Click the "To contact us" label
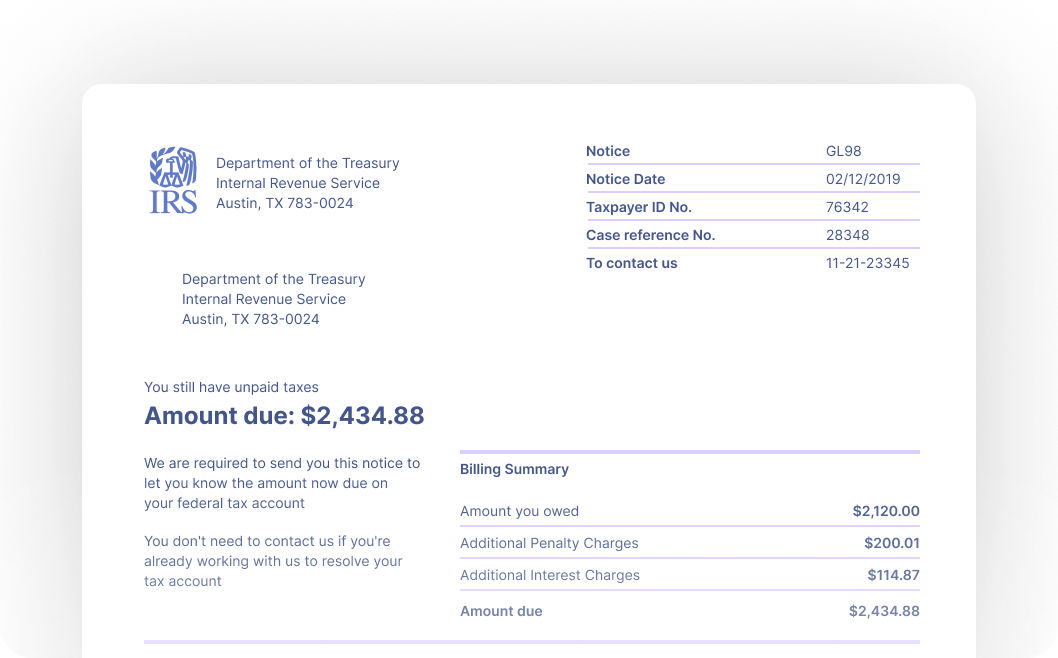 pyautogui.click(x=631, y=263)
